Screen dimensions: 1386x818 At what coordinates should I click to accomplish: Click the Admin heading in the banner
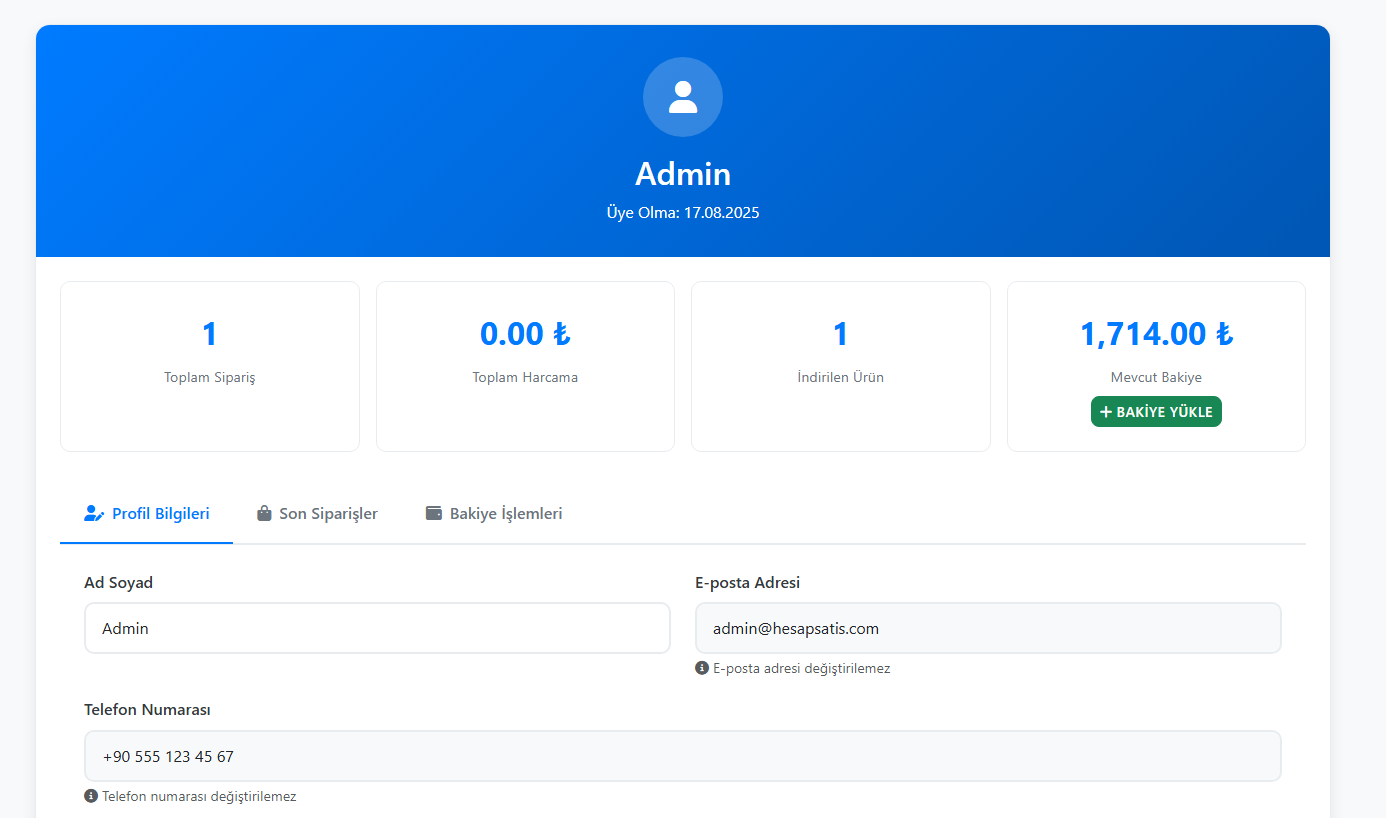[683, 174]
